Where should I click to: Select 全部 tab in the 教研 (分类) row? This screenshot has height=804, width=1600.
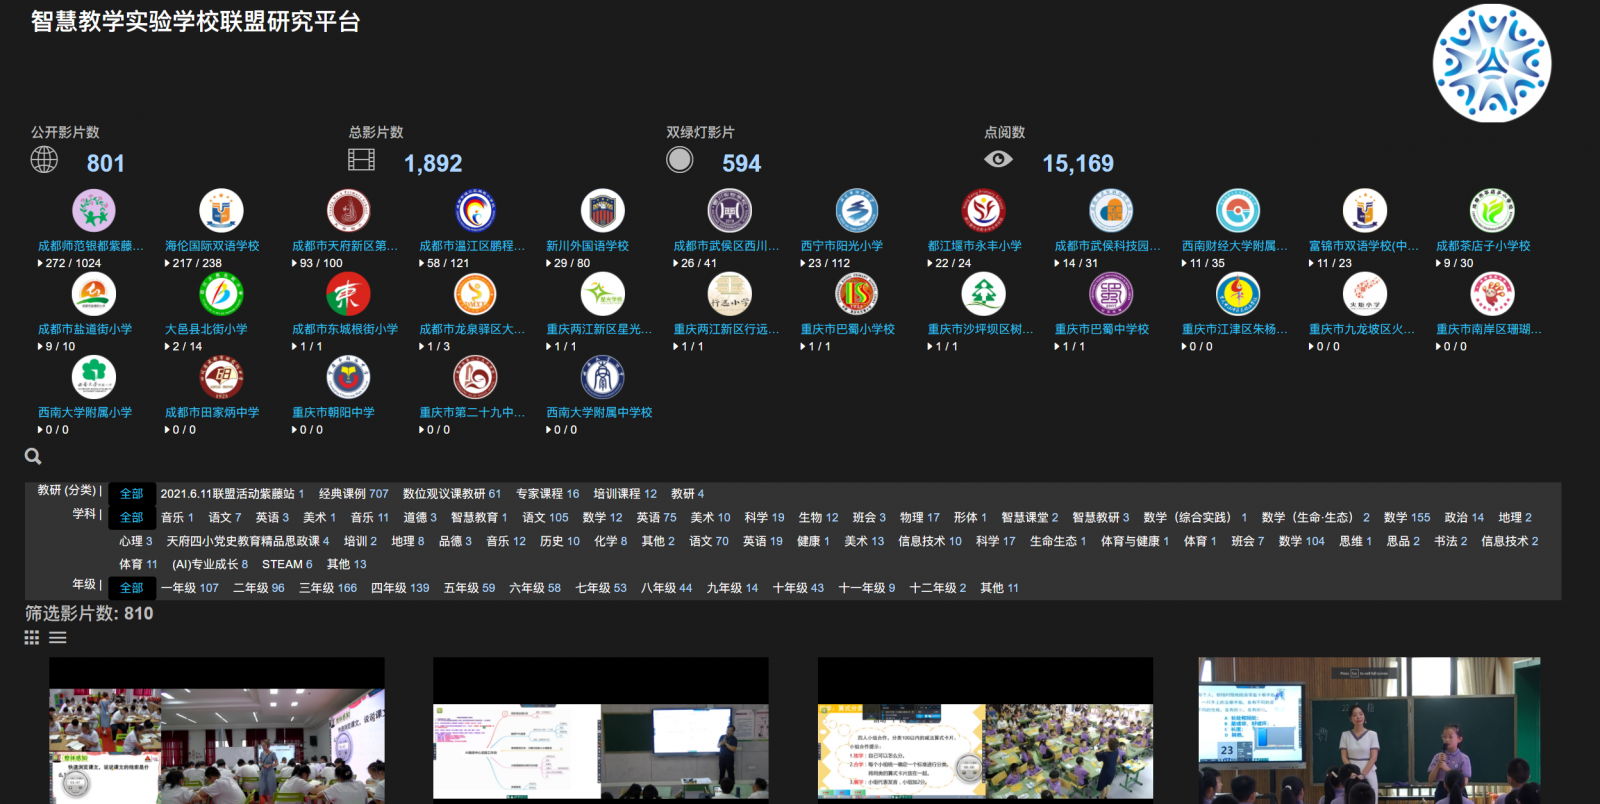(x=131, y=494)
